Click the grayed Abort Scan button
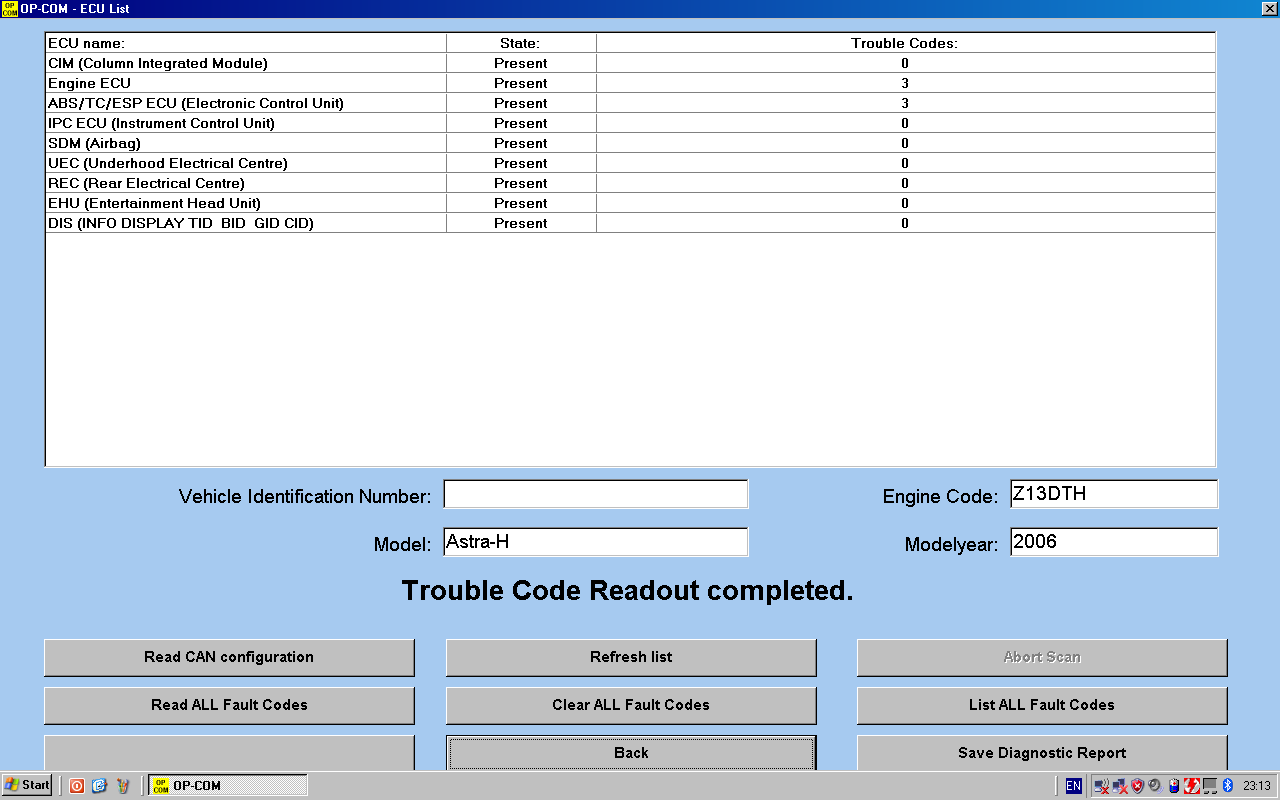This screenshot has height=800, width=1280. click(1042, 657)
